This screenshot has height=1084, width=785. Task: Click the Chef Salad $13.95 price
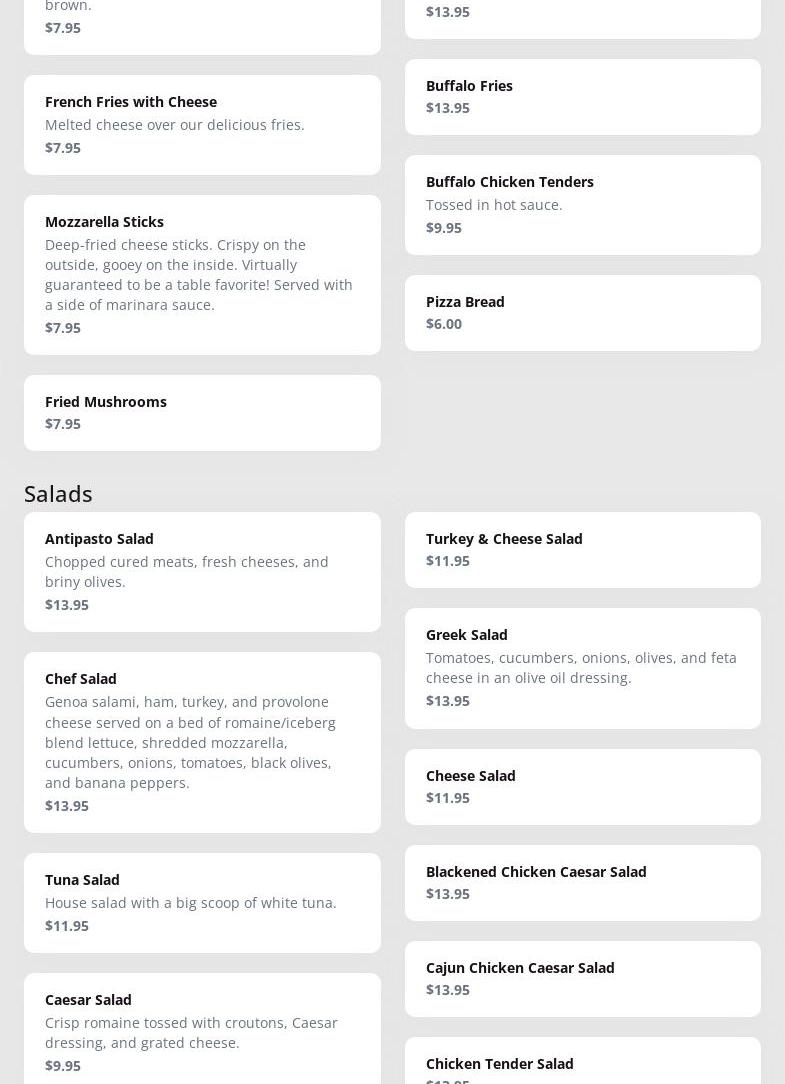[x=67, y=806]
